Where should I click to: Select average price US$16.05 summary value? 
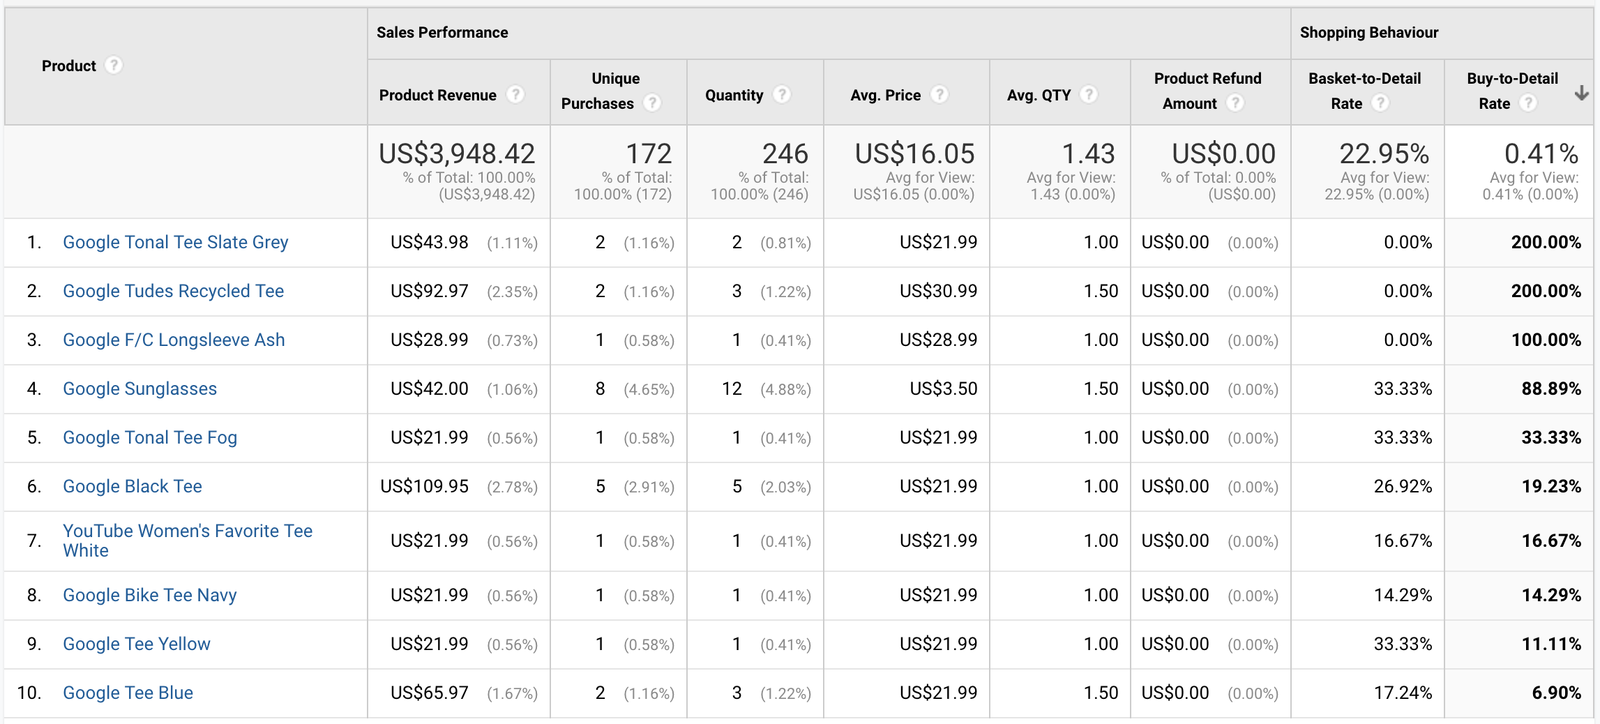point(915,154)
